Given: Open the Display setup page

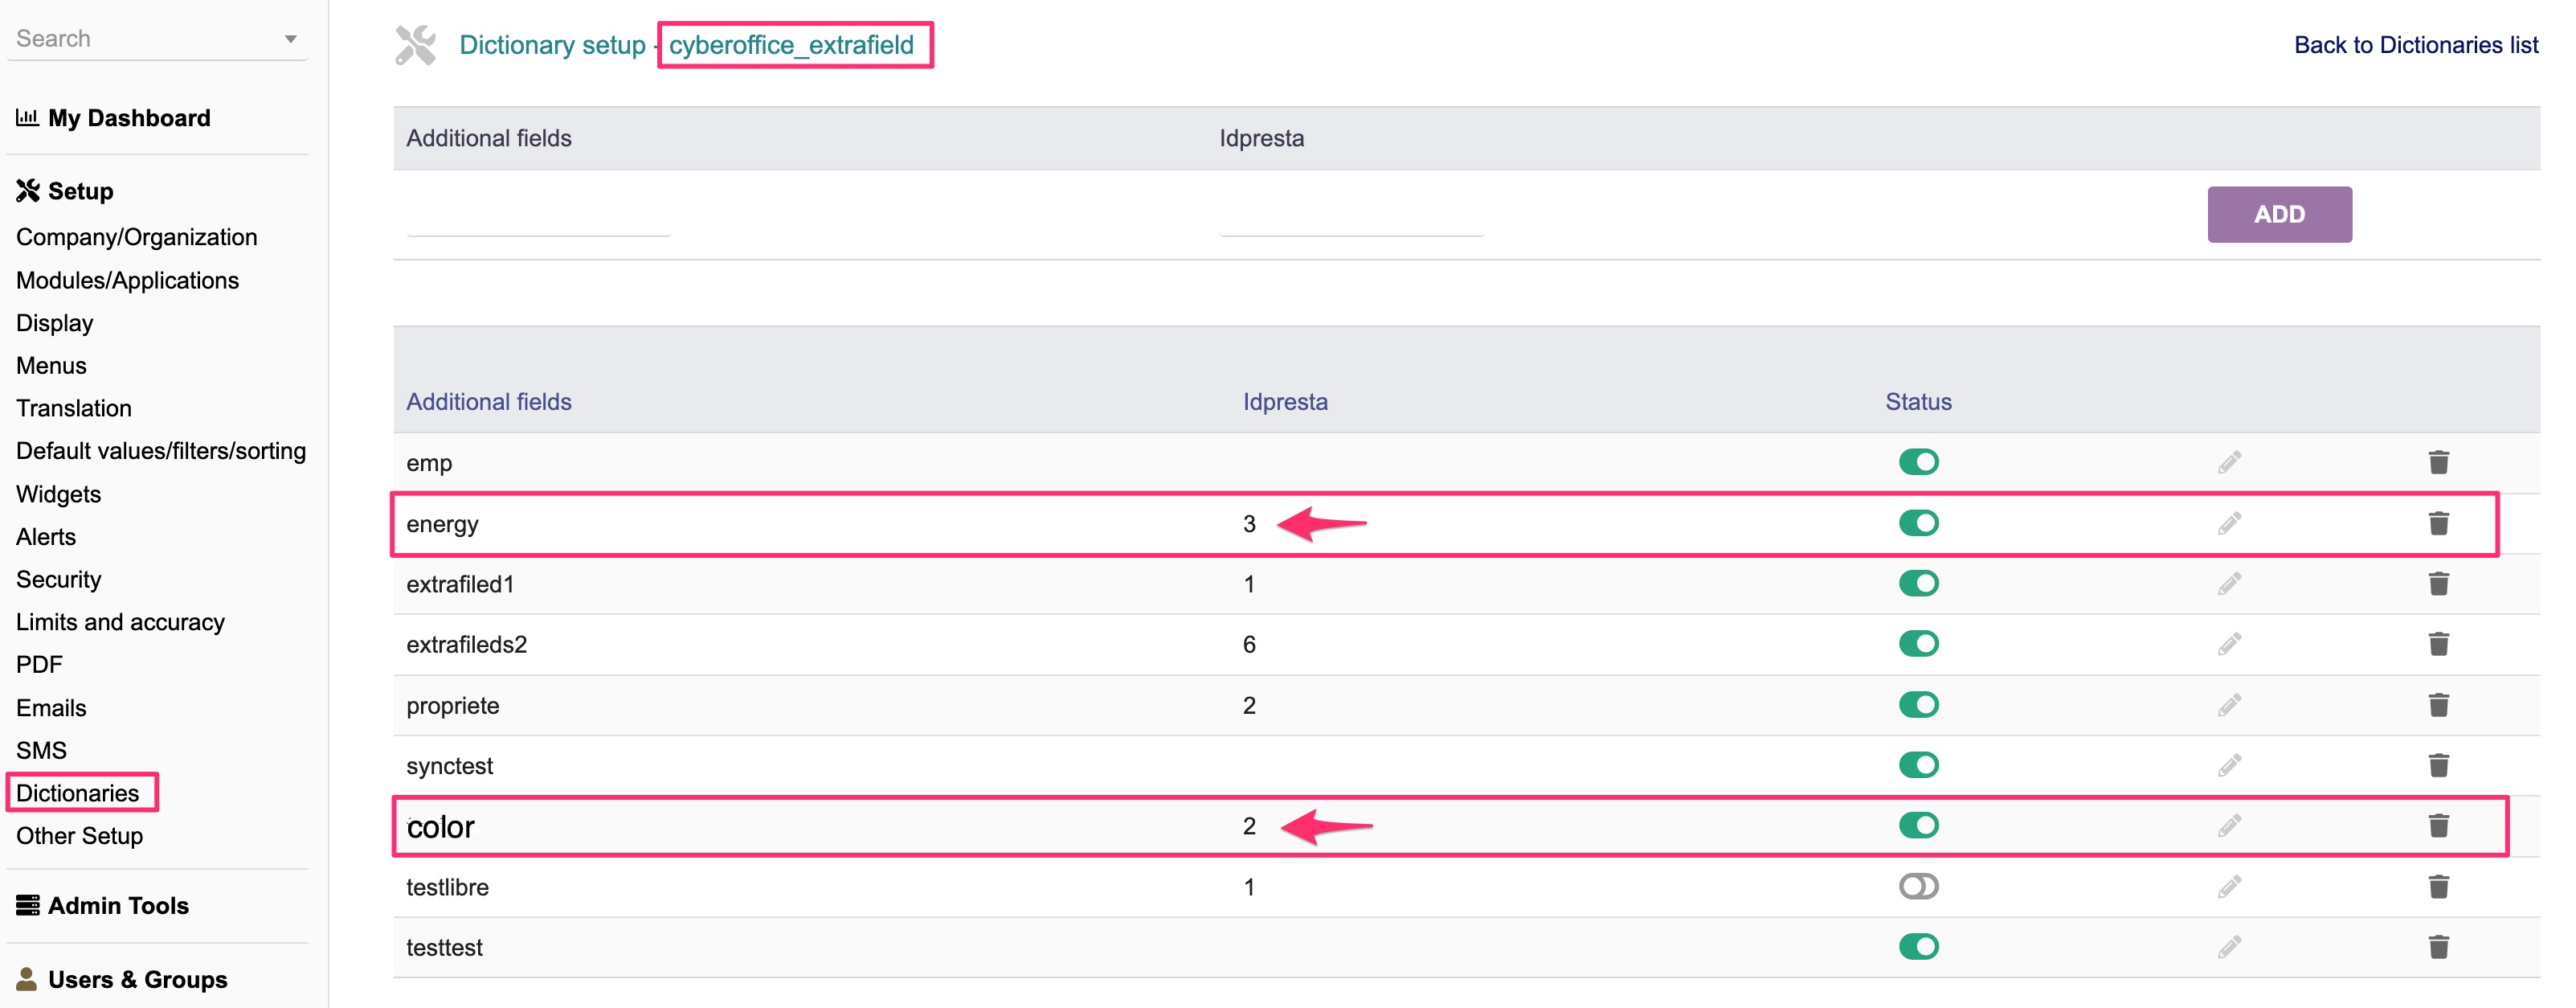Looking at the screenshot, I should point(55,323).
